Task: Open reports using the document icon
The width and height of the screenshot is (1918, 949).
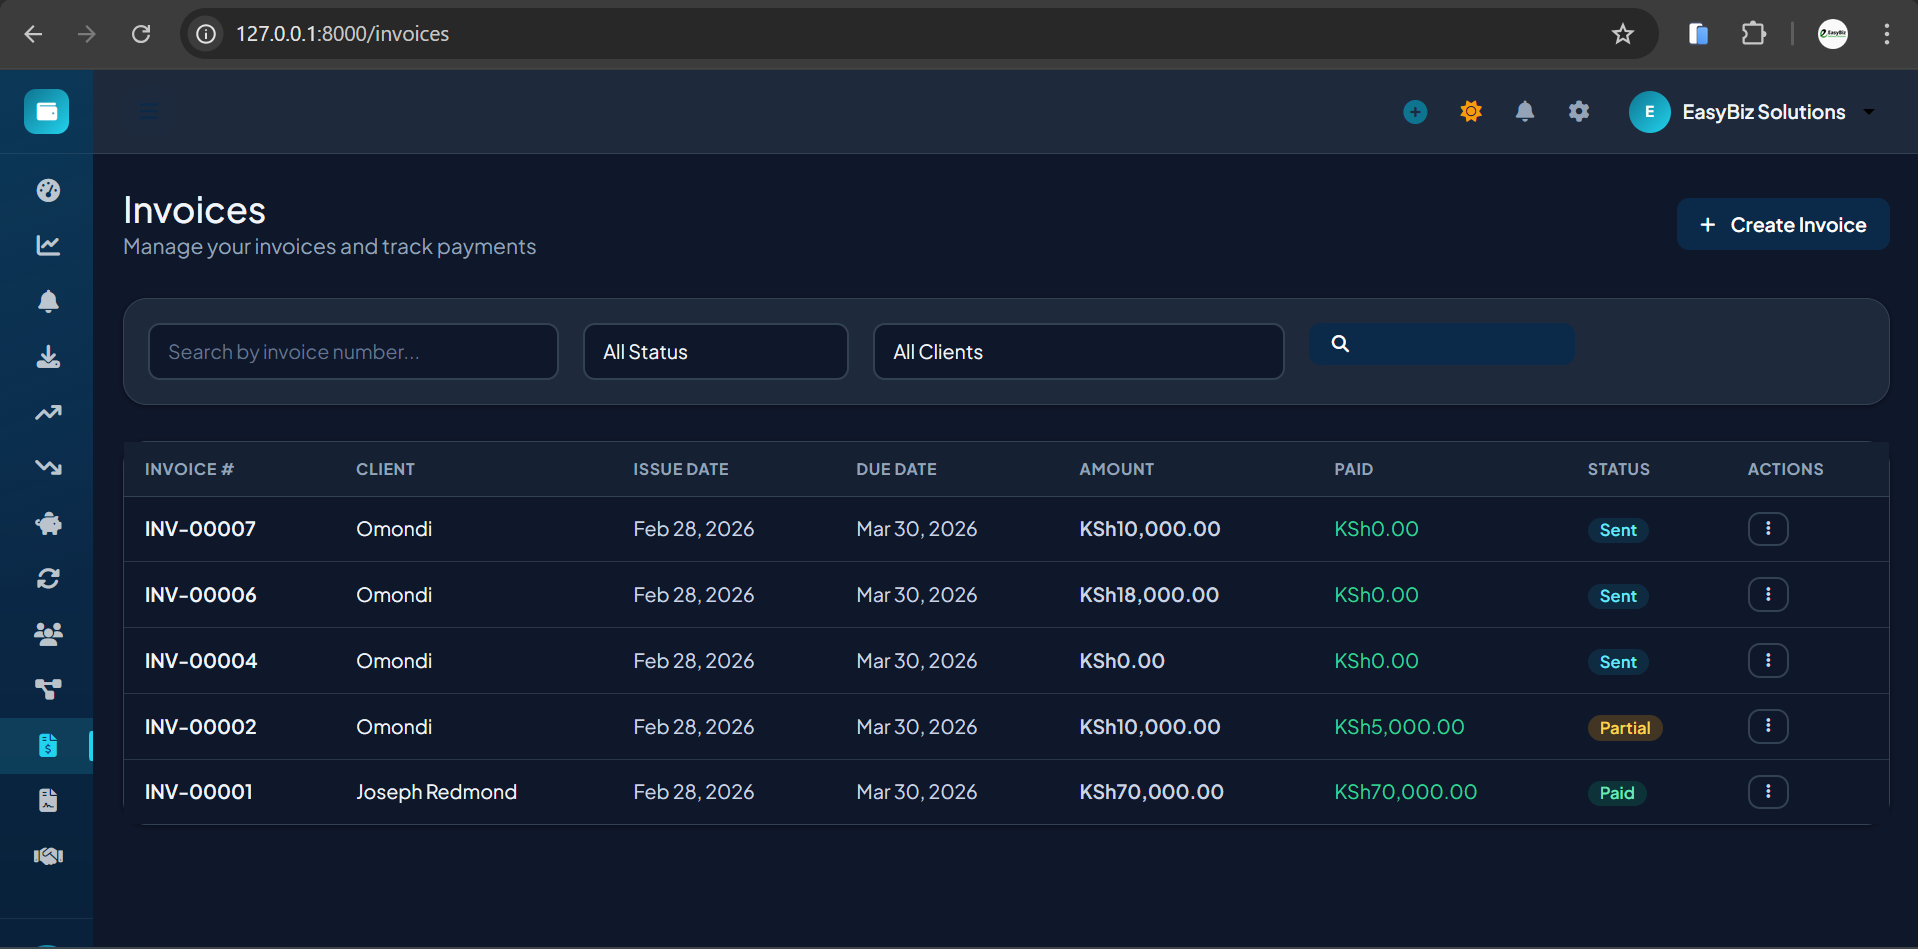Action: tap(47, 800)
